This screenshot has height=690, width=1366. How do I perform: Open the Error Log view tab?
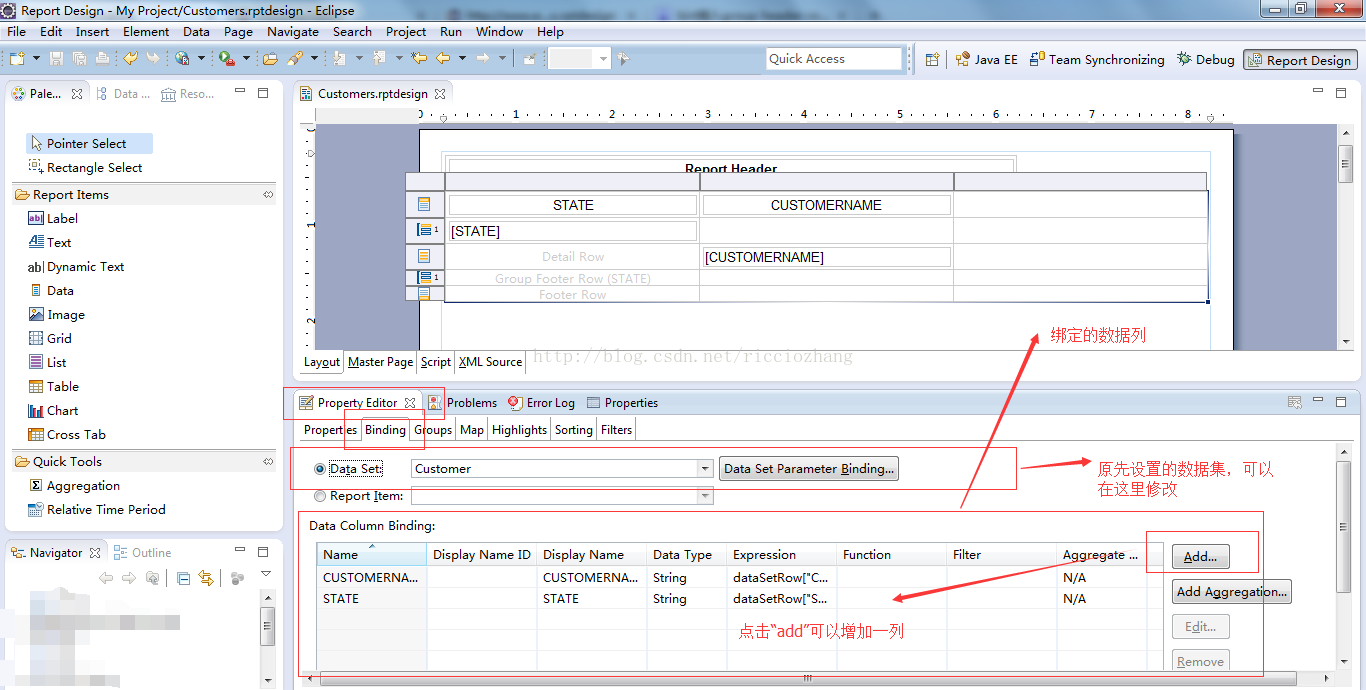pyautogui.click(x=541, y=403)
